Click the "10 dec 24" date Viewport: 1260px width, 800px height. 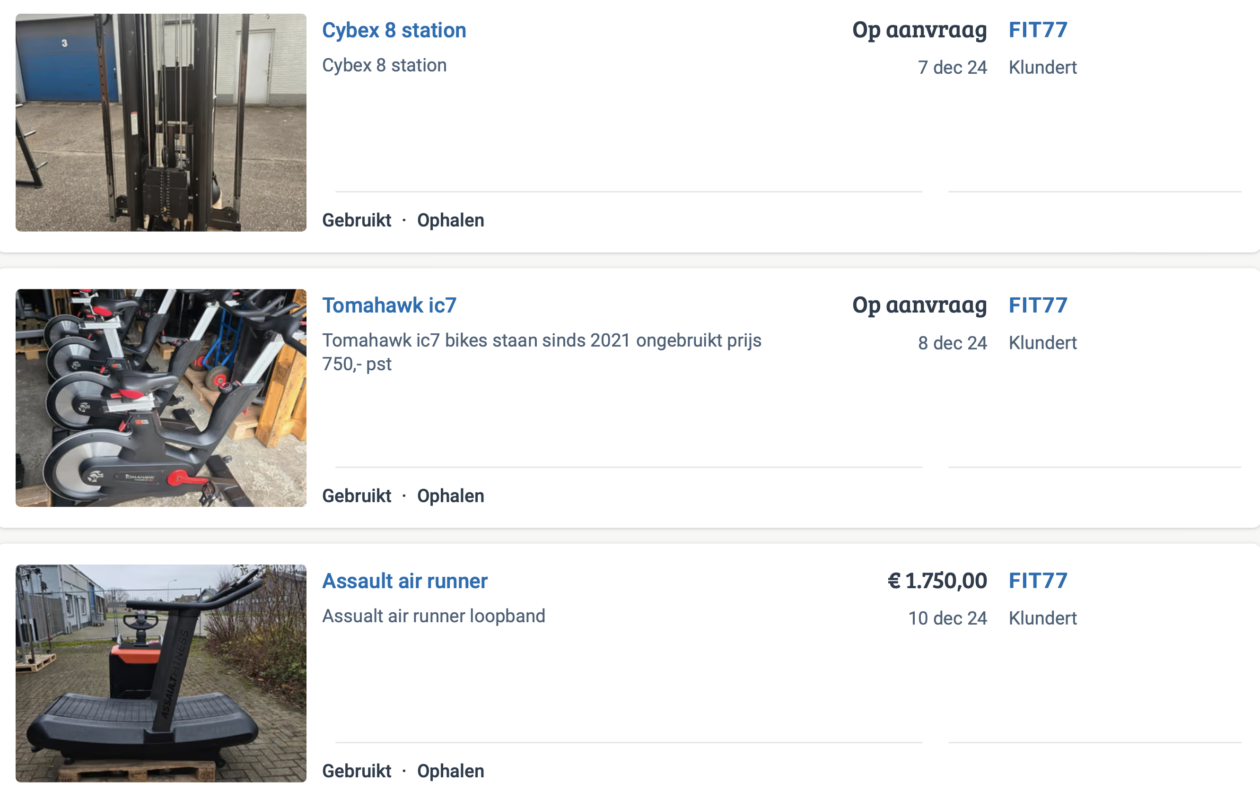(947, 619)
